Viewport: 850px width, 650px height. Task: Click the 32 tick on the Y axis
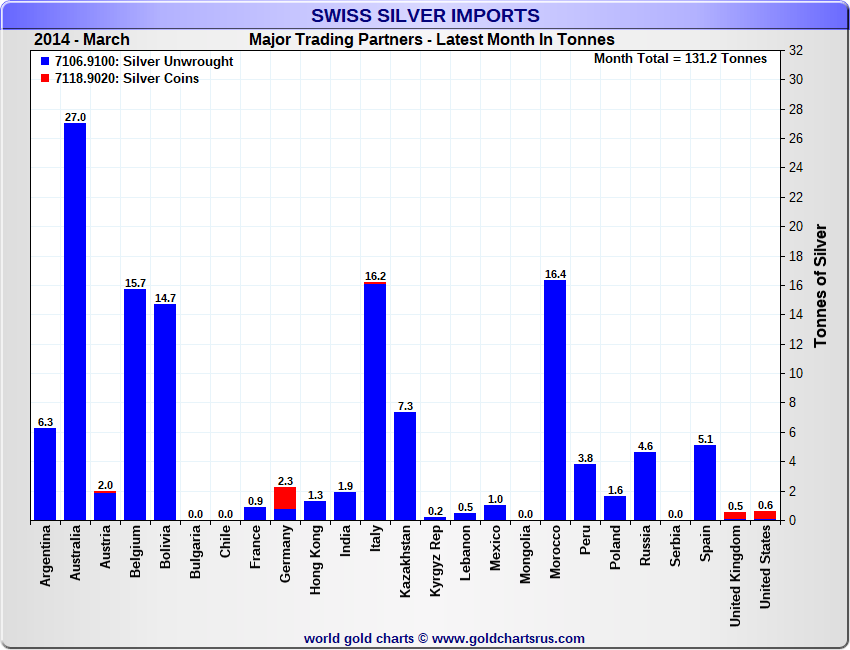pos(796,50)
